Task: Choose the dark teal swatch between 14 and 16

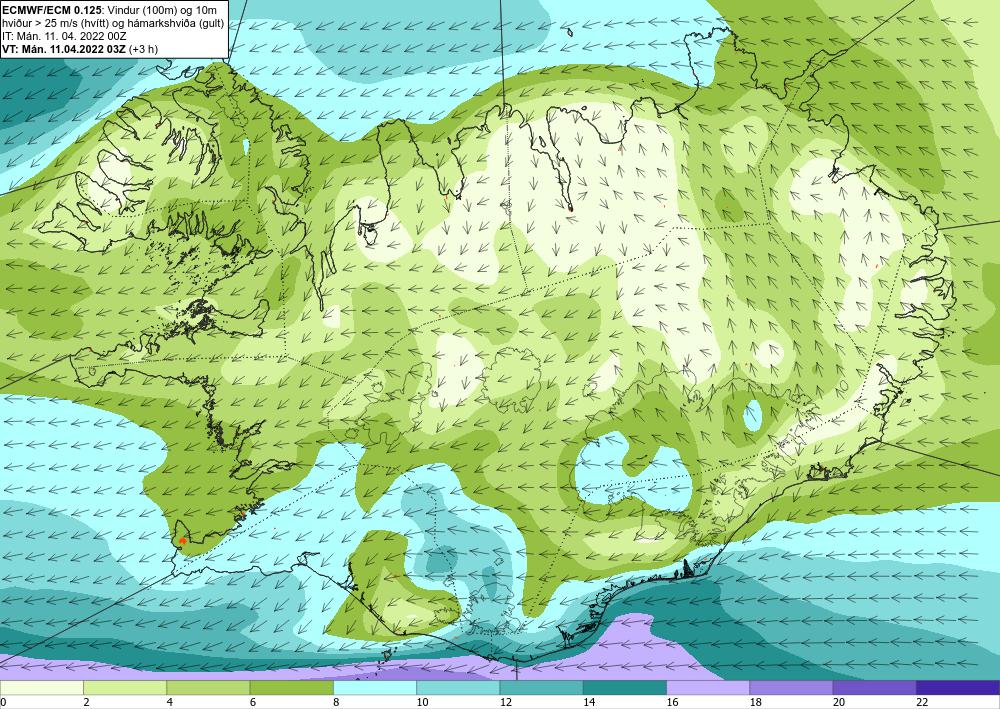Action: pyautogui.click(x=625, y=687)
